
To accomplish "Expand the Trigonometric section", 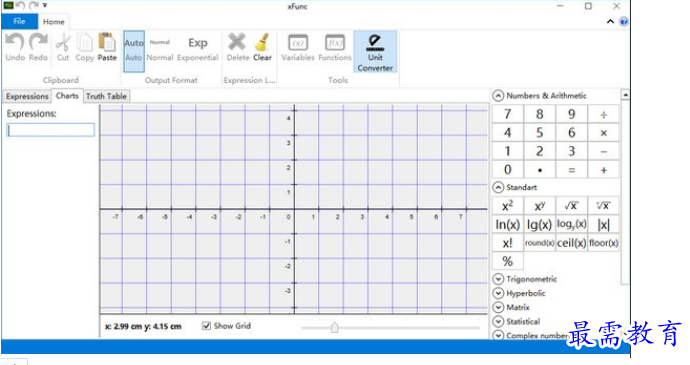I will point(498,279).
